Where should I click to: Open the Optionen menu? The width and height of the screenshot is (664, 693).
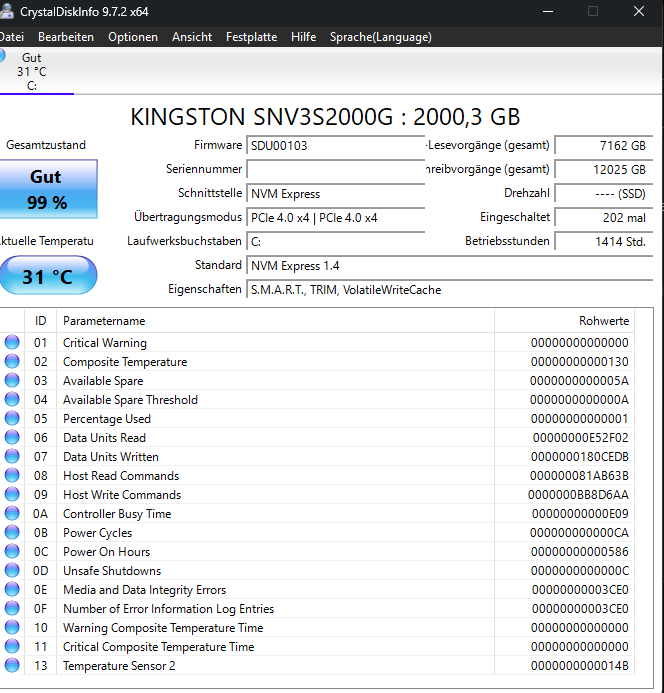[133, 37]
